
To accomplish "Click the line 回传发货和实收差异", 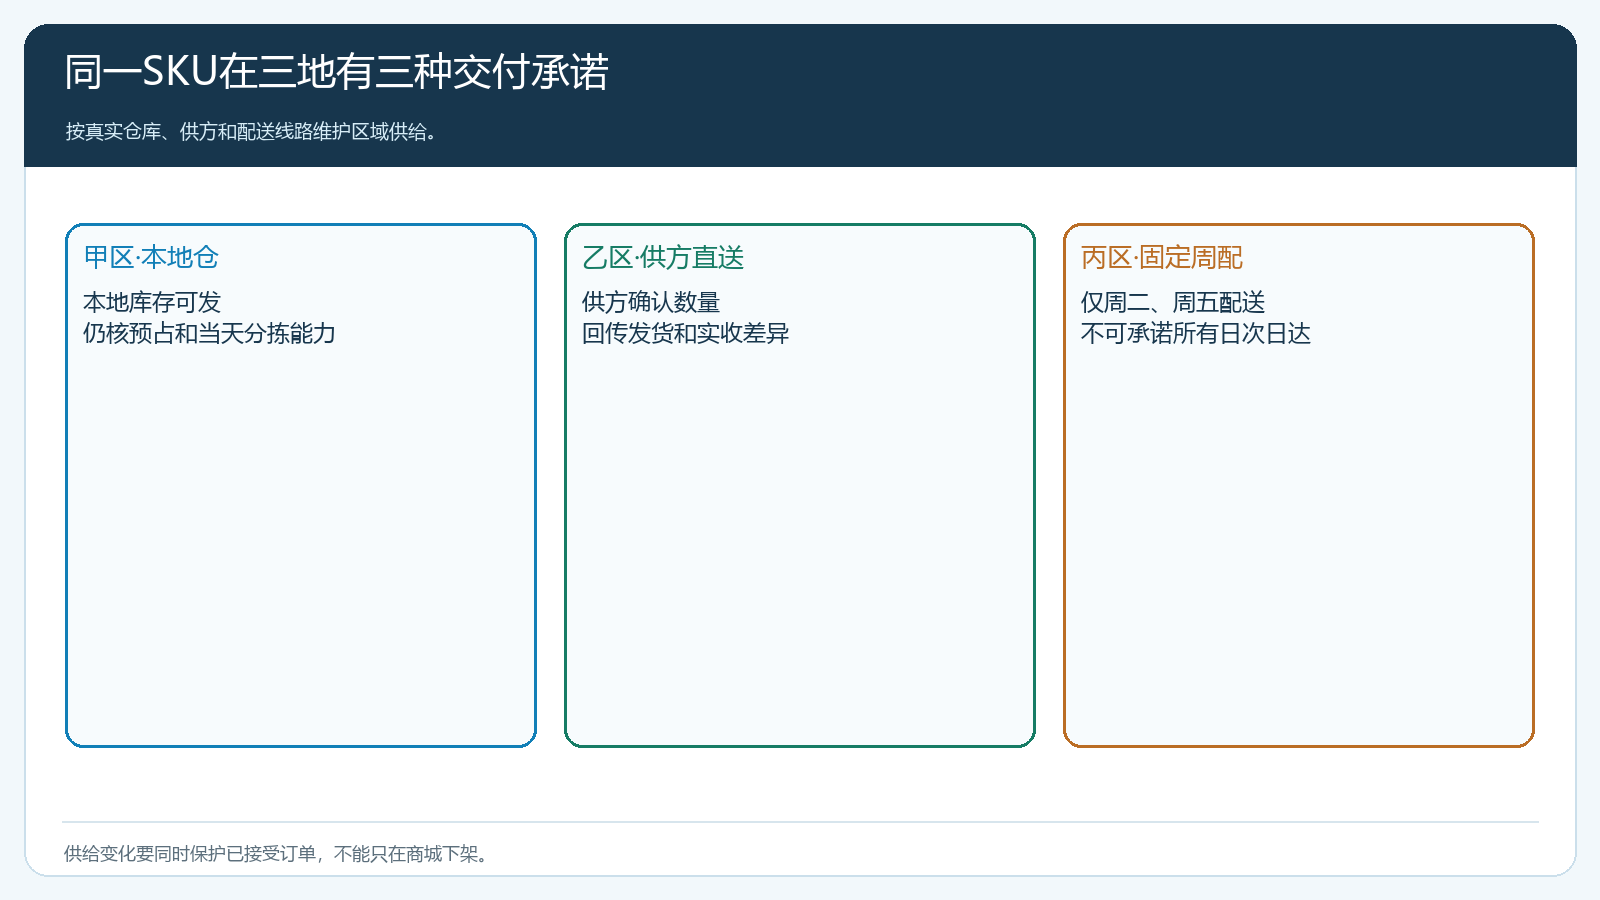I will point(686,333).
